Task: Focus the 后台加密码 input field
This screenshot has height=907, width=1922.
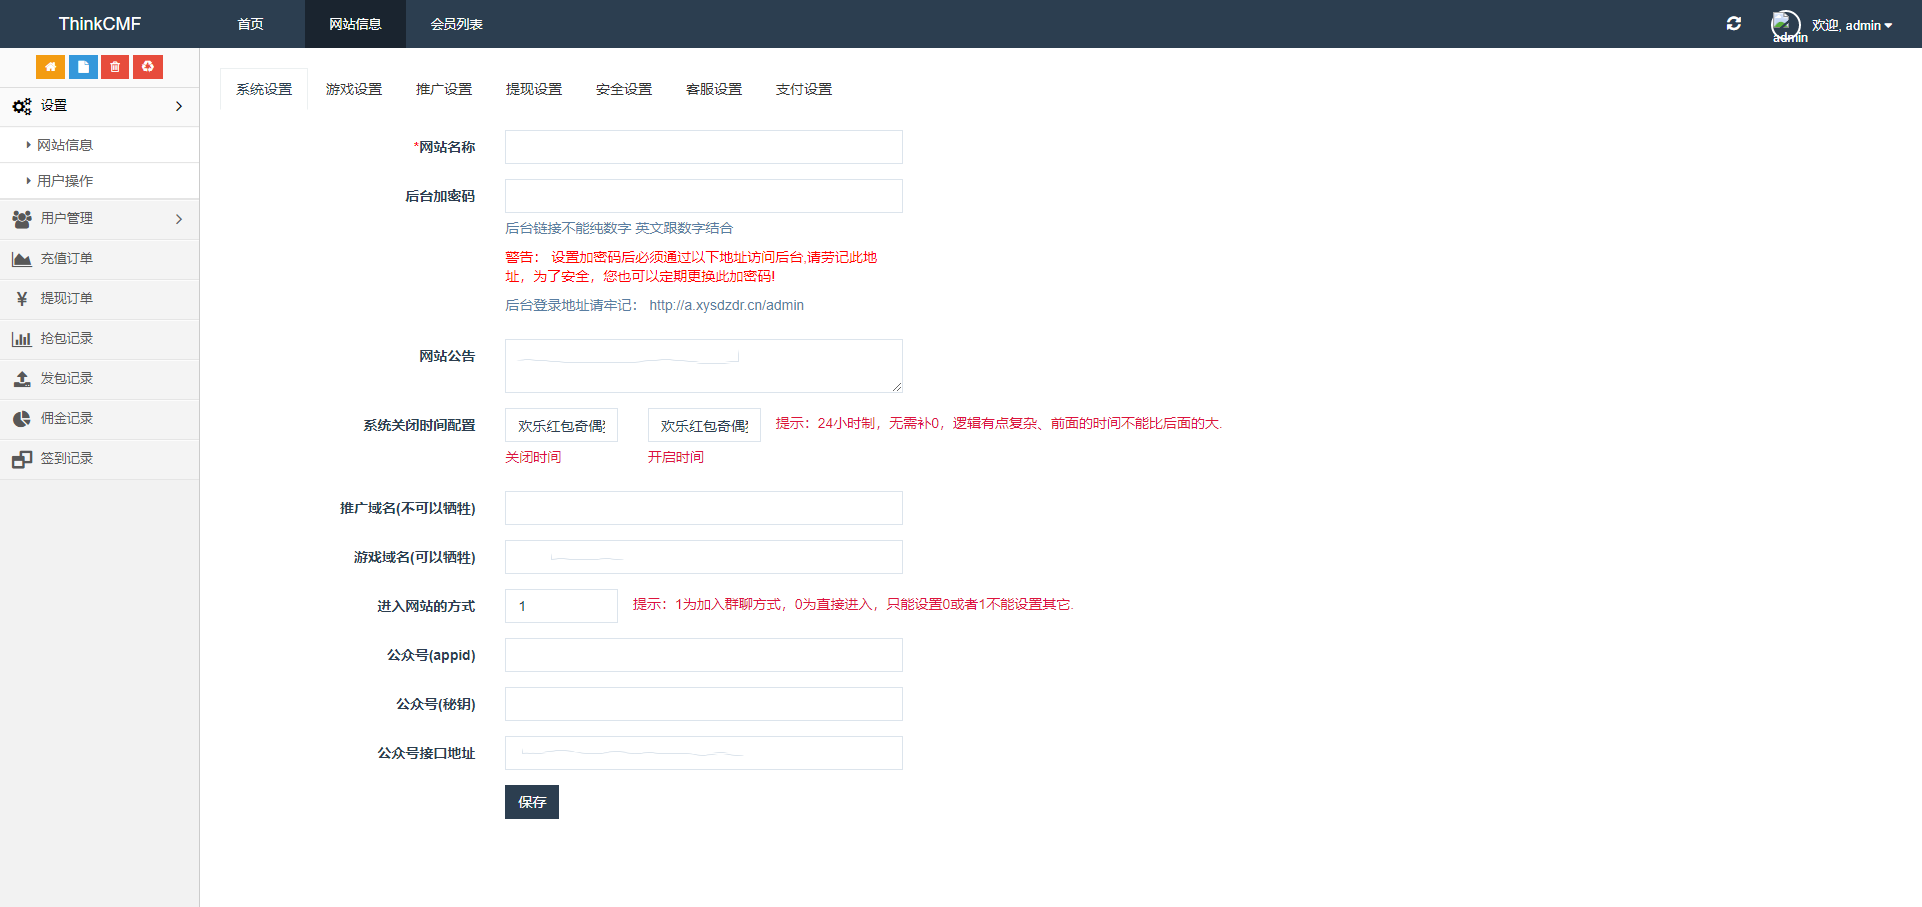Action: click(704, 196)
